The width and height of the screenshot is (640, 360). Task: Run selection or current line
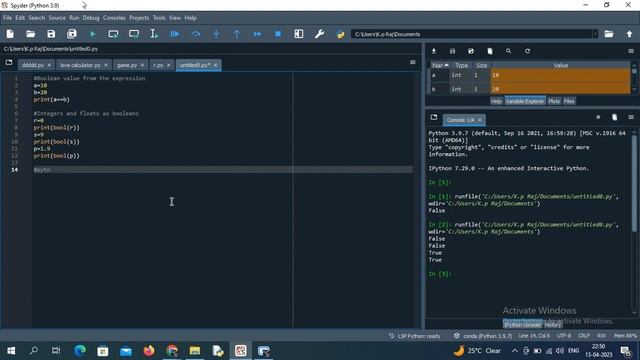point(154,34)
